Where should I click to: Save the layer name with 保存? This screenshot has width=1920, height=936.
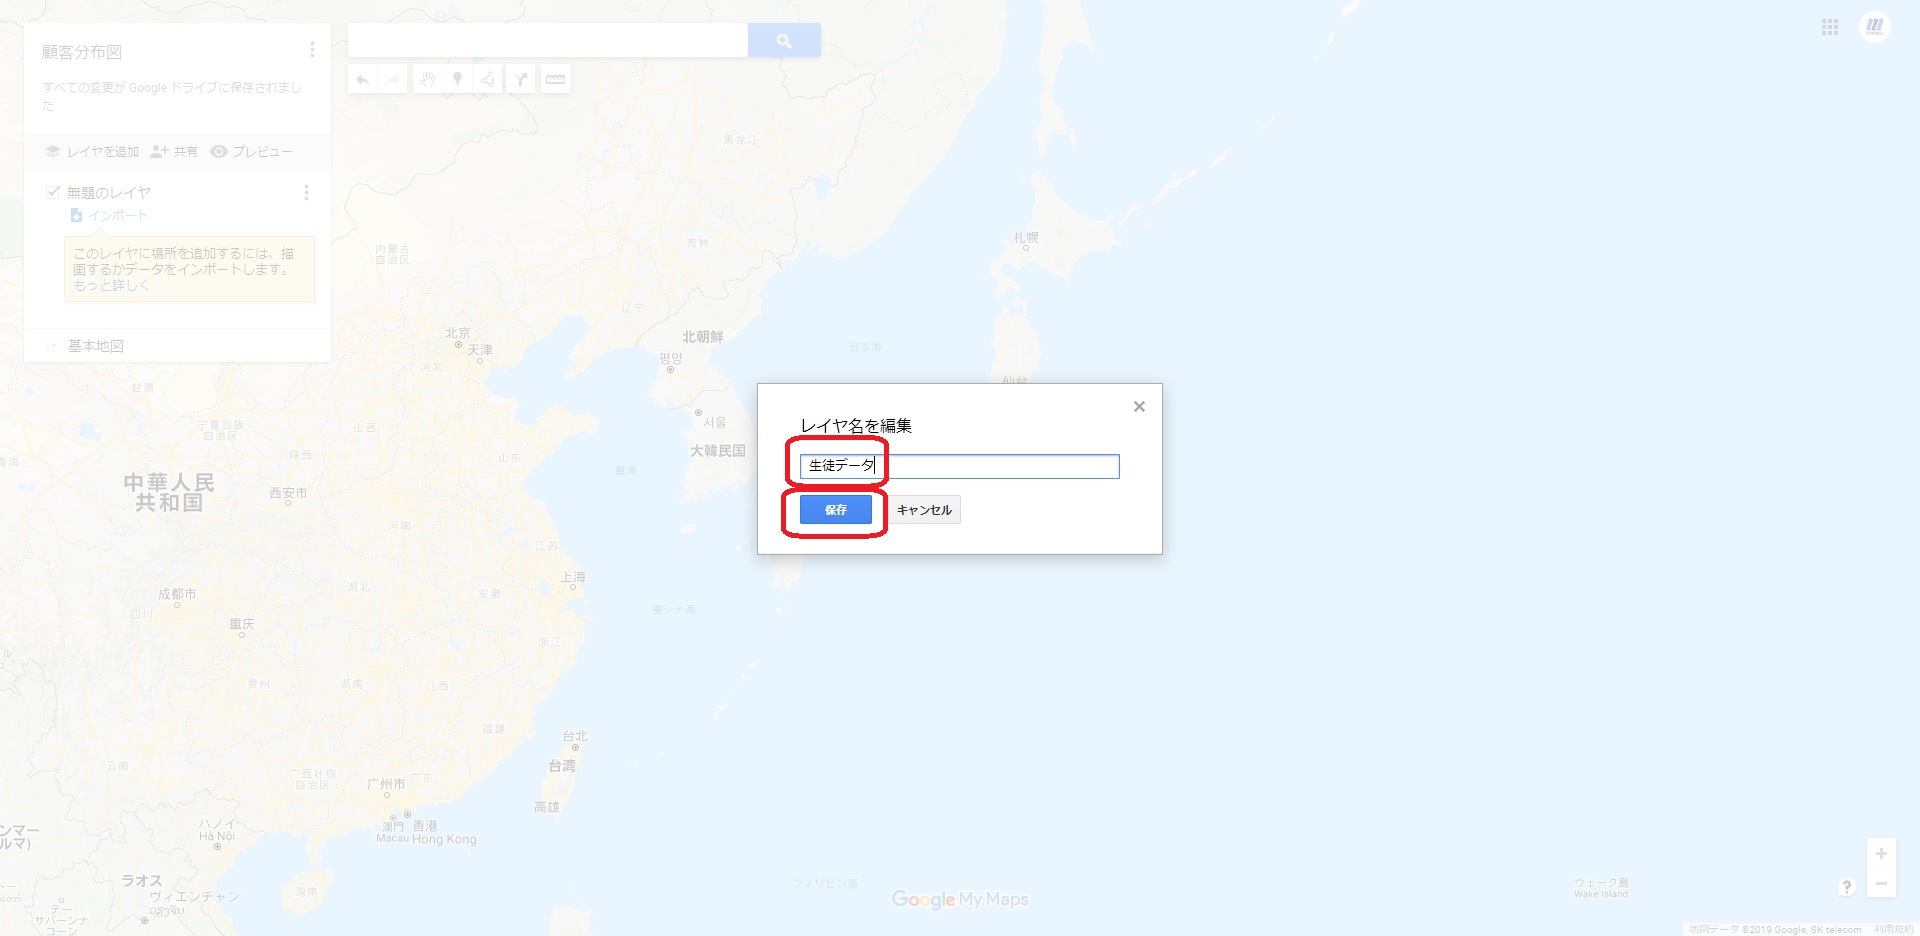click(x=836, y=510)
